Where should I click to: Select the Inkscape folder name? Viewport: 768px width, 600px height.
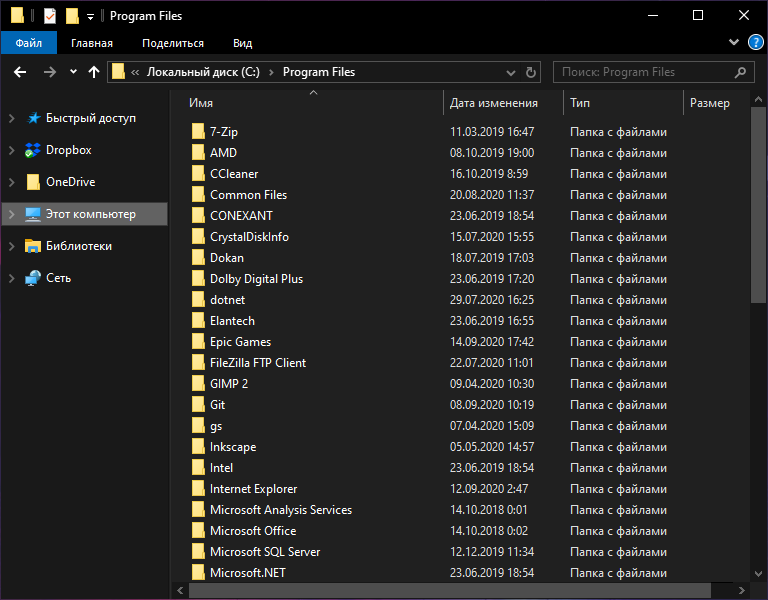pyautogui.click(x=233, y=447)
